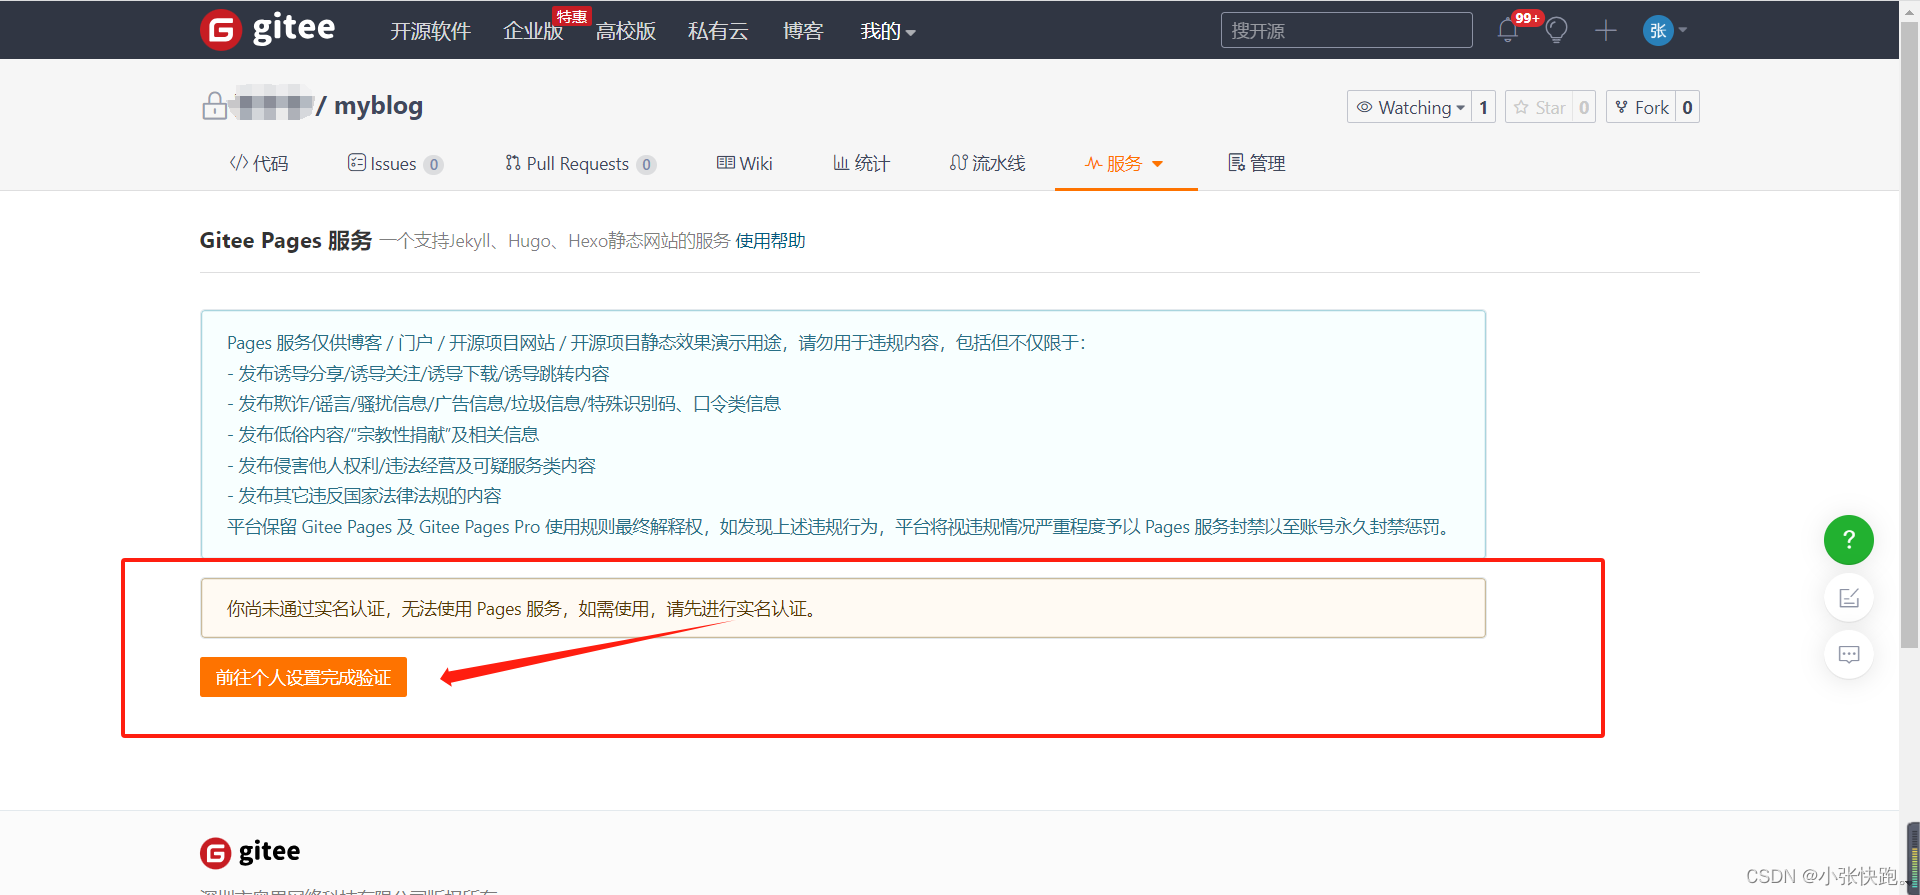Click real-name verification warning message
The height and width of the screenshot is (895, 1920).
click(x=843, y=608)
